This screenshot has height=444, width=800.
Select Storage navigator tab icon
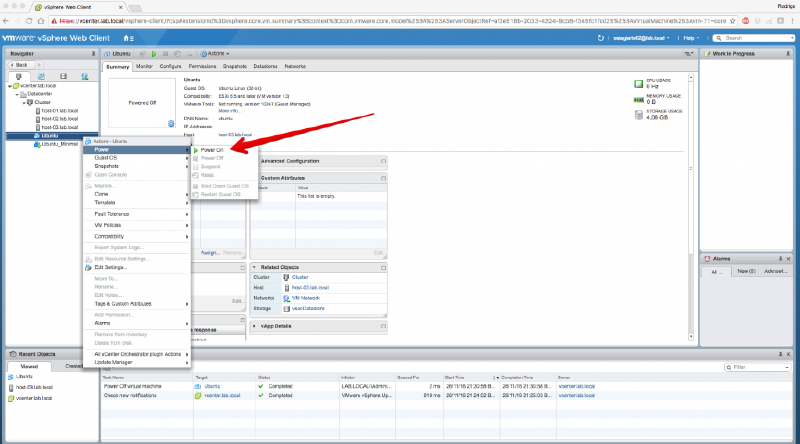[x=63, y=77]
